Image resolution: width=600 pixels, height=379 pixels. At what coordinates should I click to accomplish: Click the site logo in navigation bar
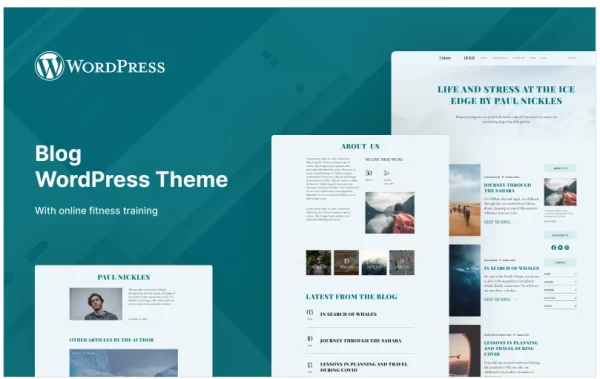[445, 58]
